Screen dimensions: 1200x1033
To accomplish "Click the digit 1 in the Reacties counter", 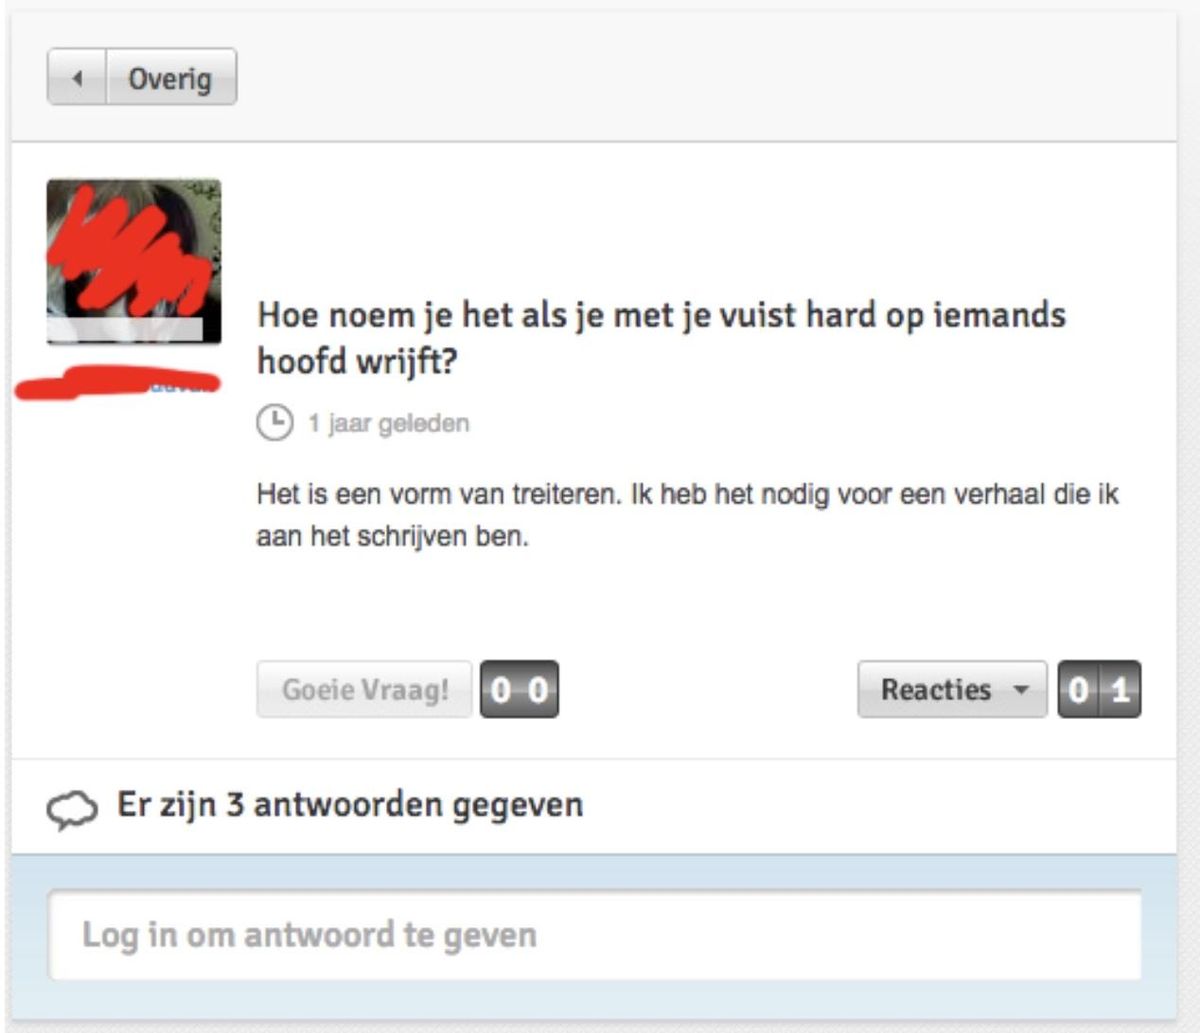I will (1120, 689).
